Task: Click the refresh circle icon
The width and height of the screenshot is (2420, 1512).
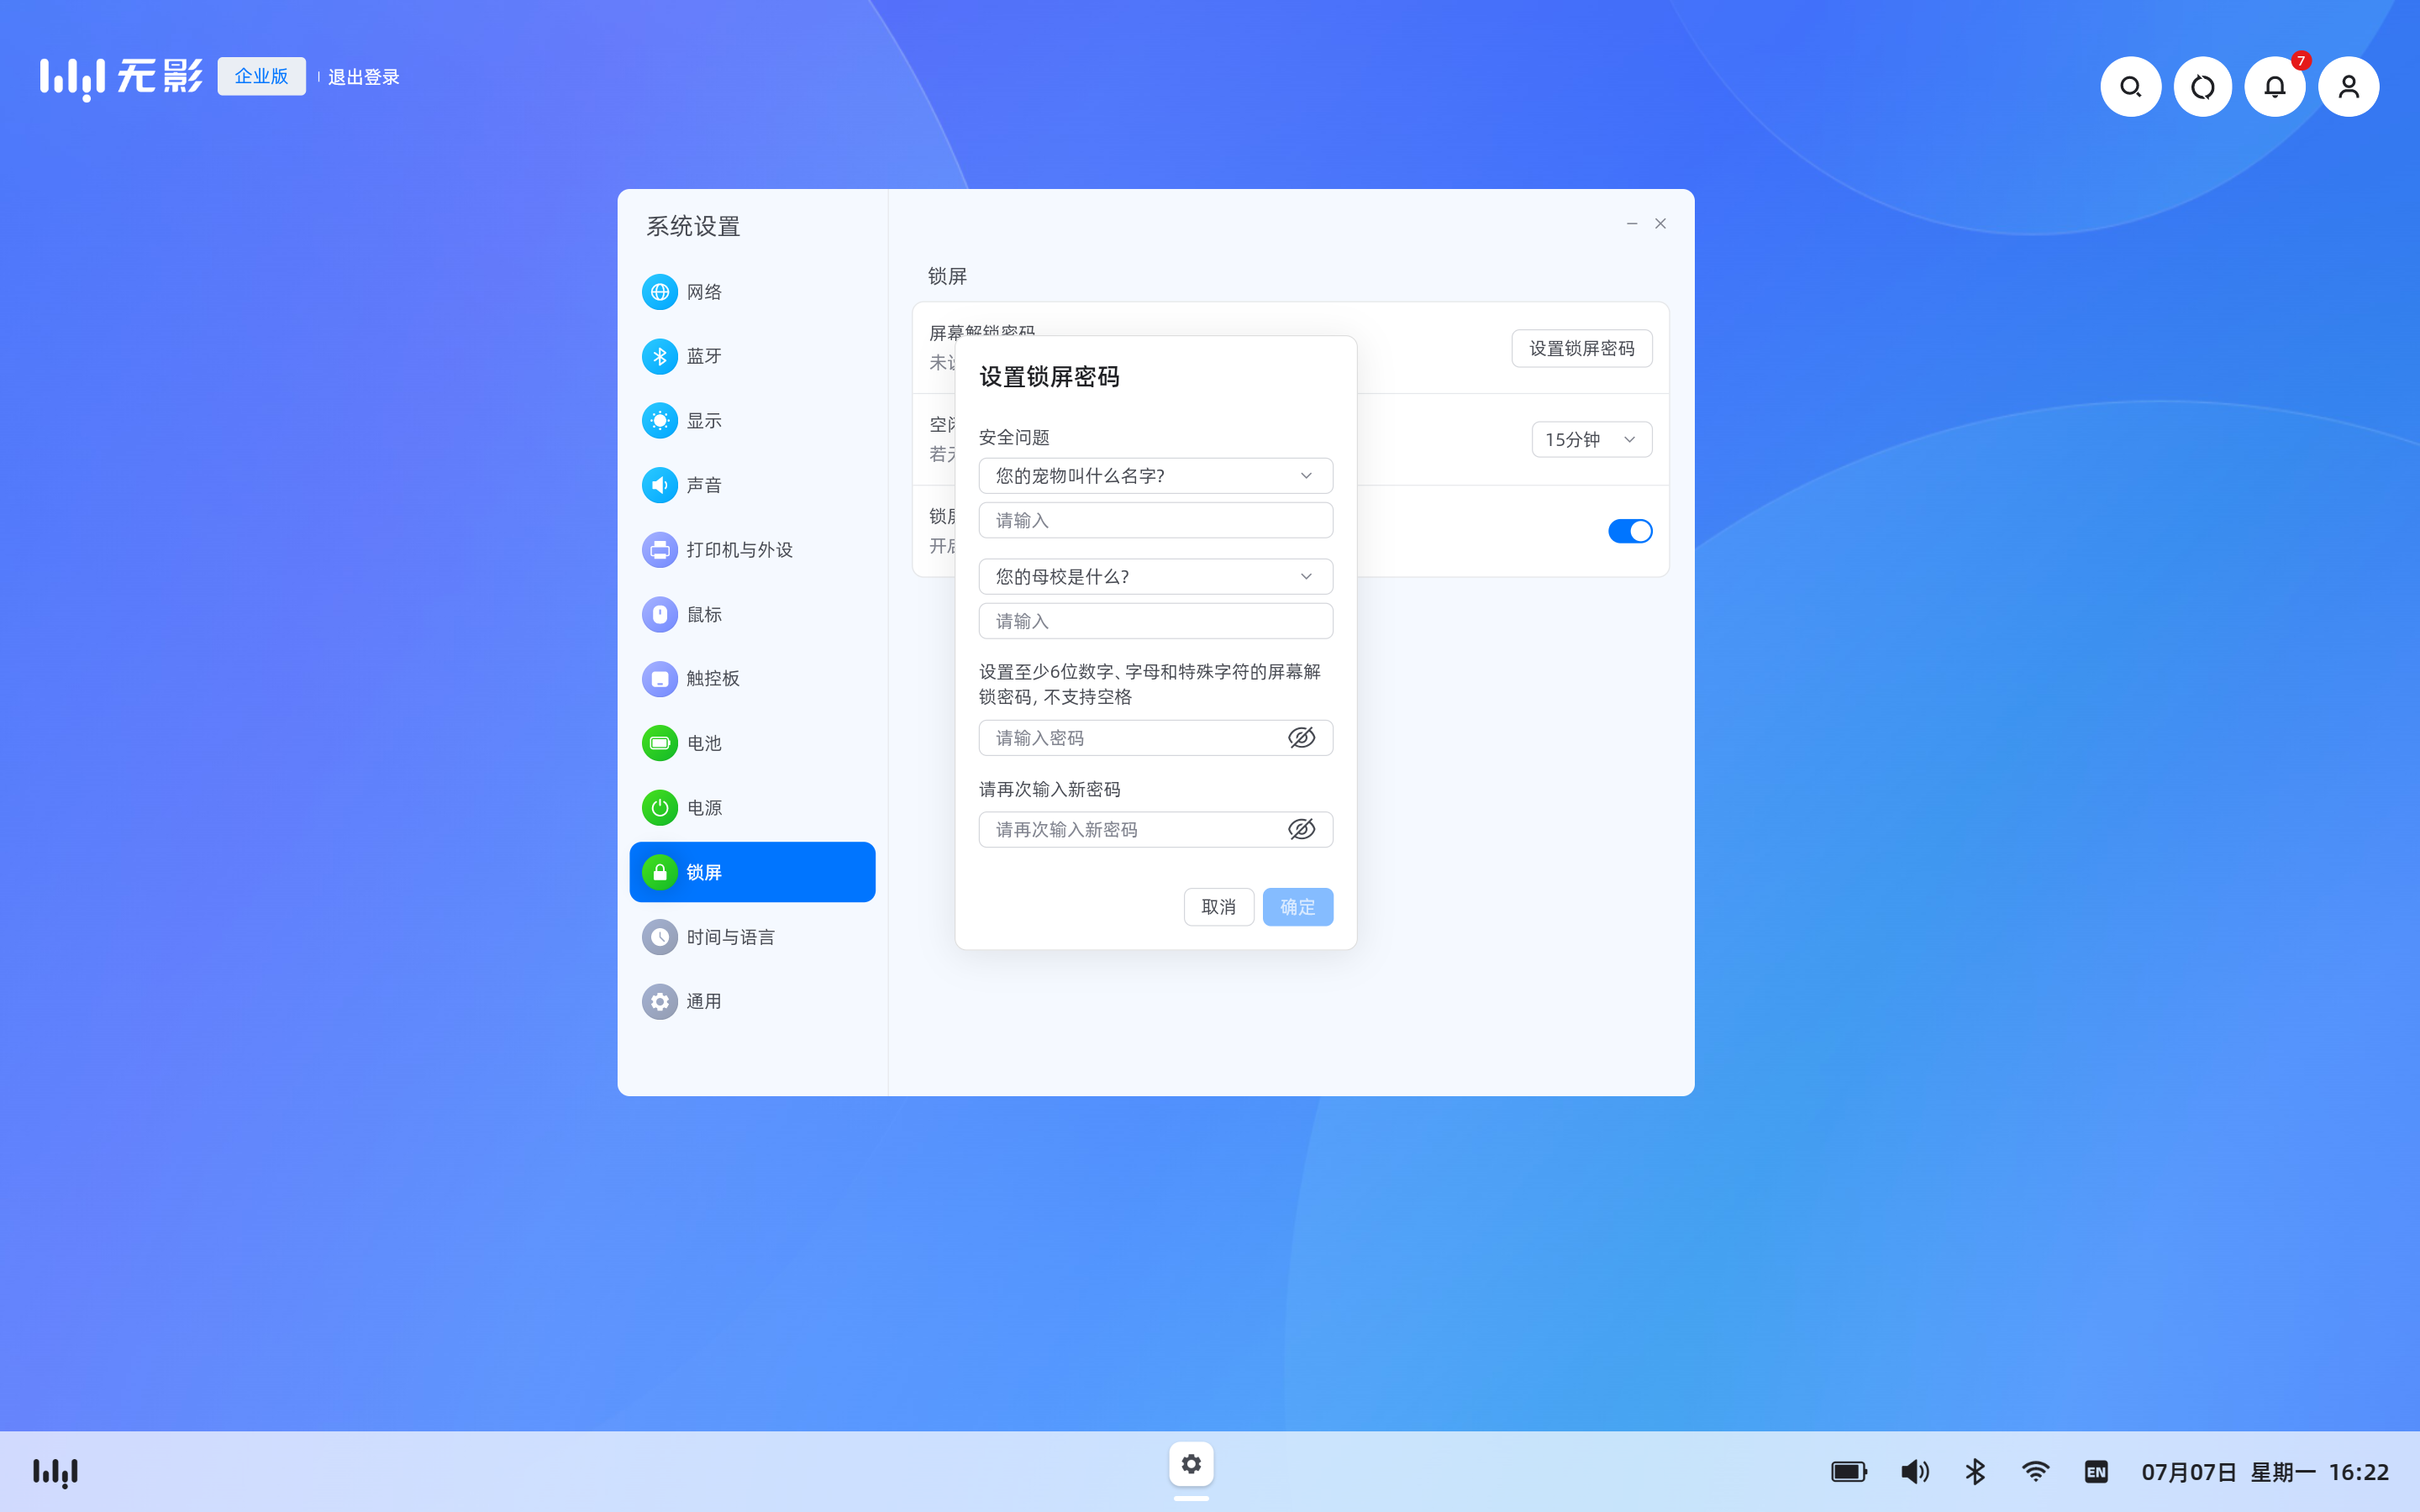Action: click(2202, 87)
